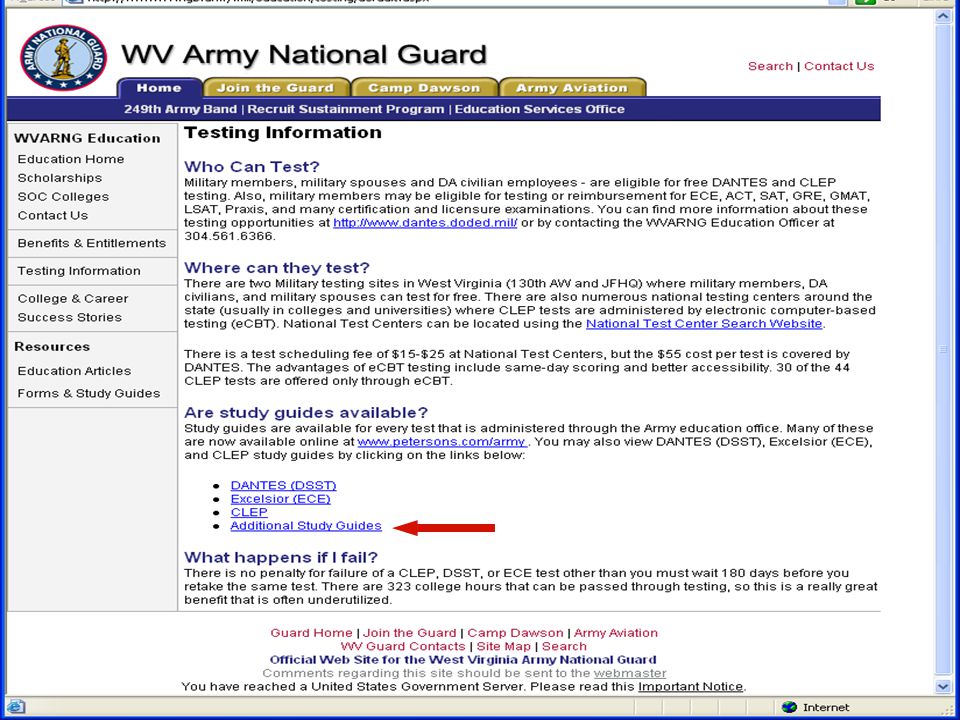Click the Internet globe icon in status bar
Image resolution: width=960 pixels, height=720 pixels.
click(x=789, y=707)
